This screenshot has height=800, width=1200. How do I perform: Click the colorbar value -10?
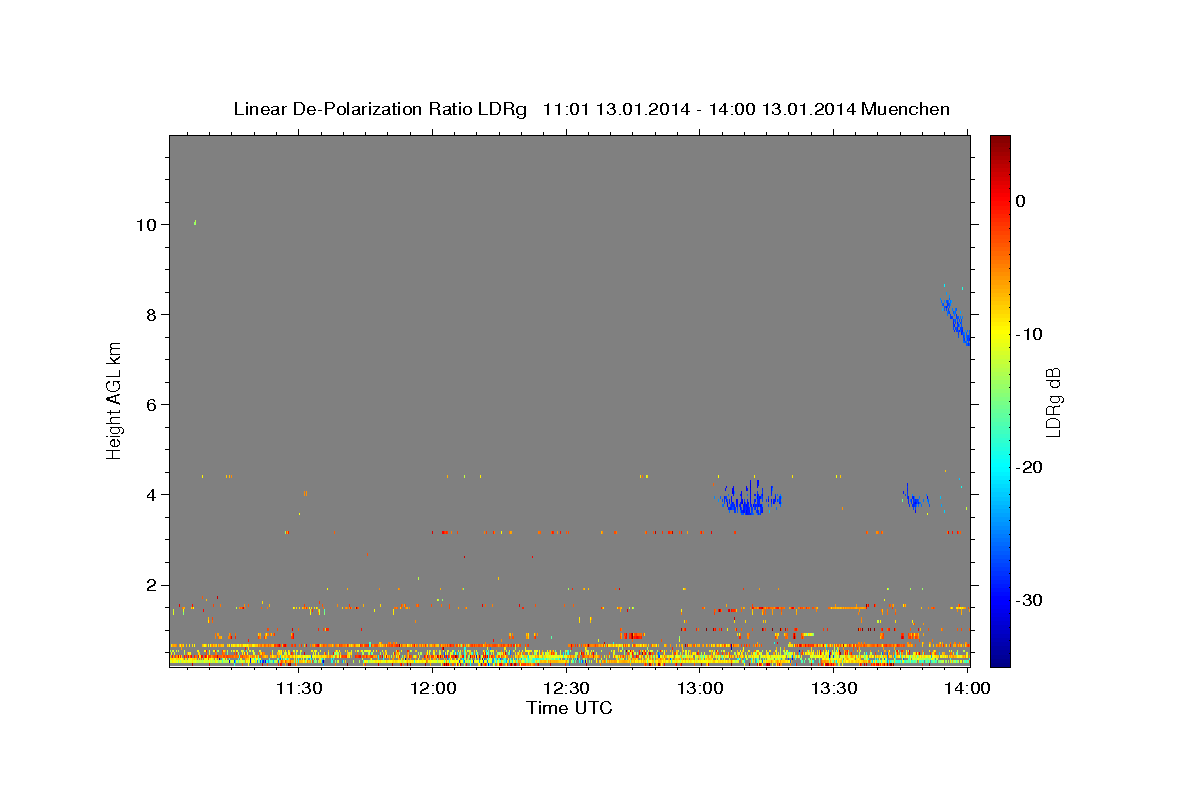click(1030, 334)
